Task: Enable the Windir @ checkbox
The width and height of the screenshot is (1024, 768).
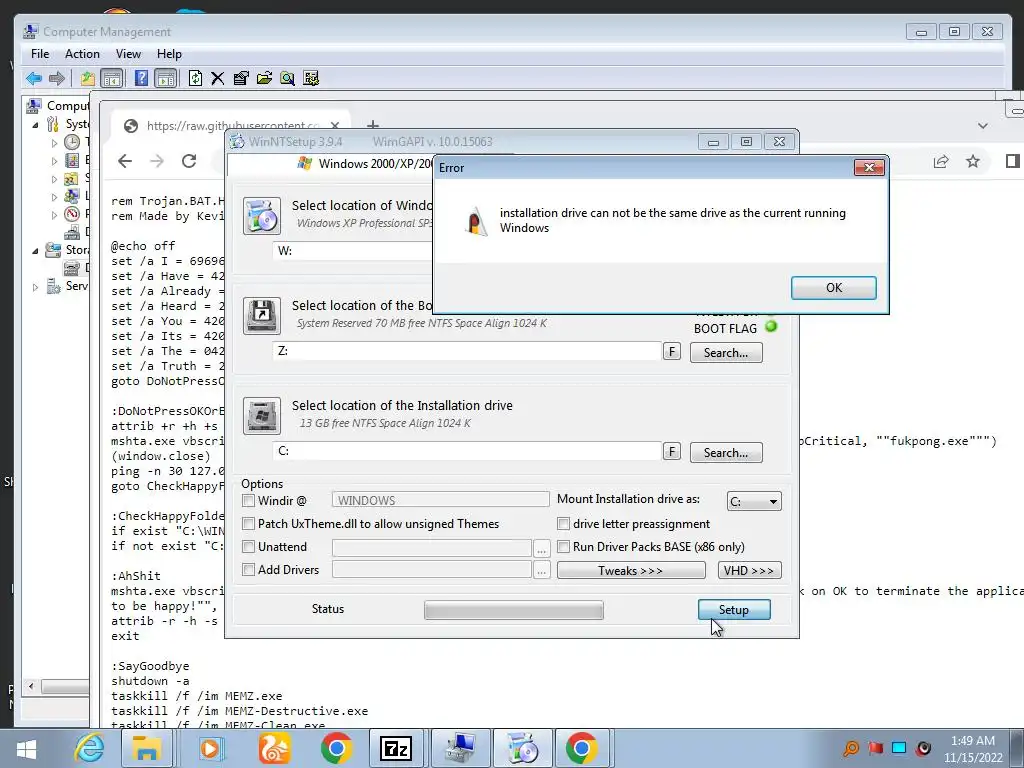Action: pyautogui.click(x=248, y=501)
